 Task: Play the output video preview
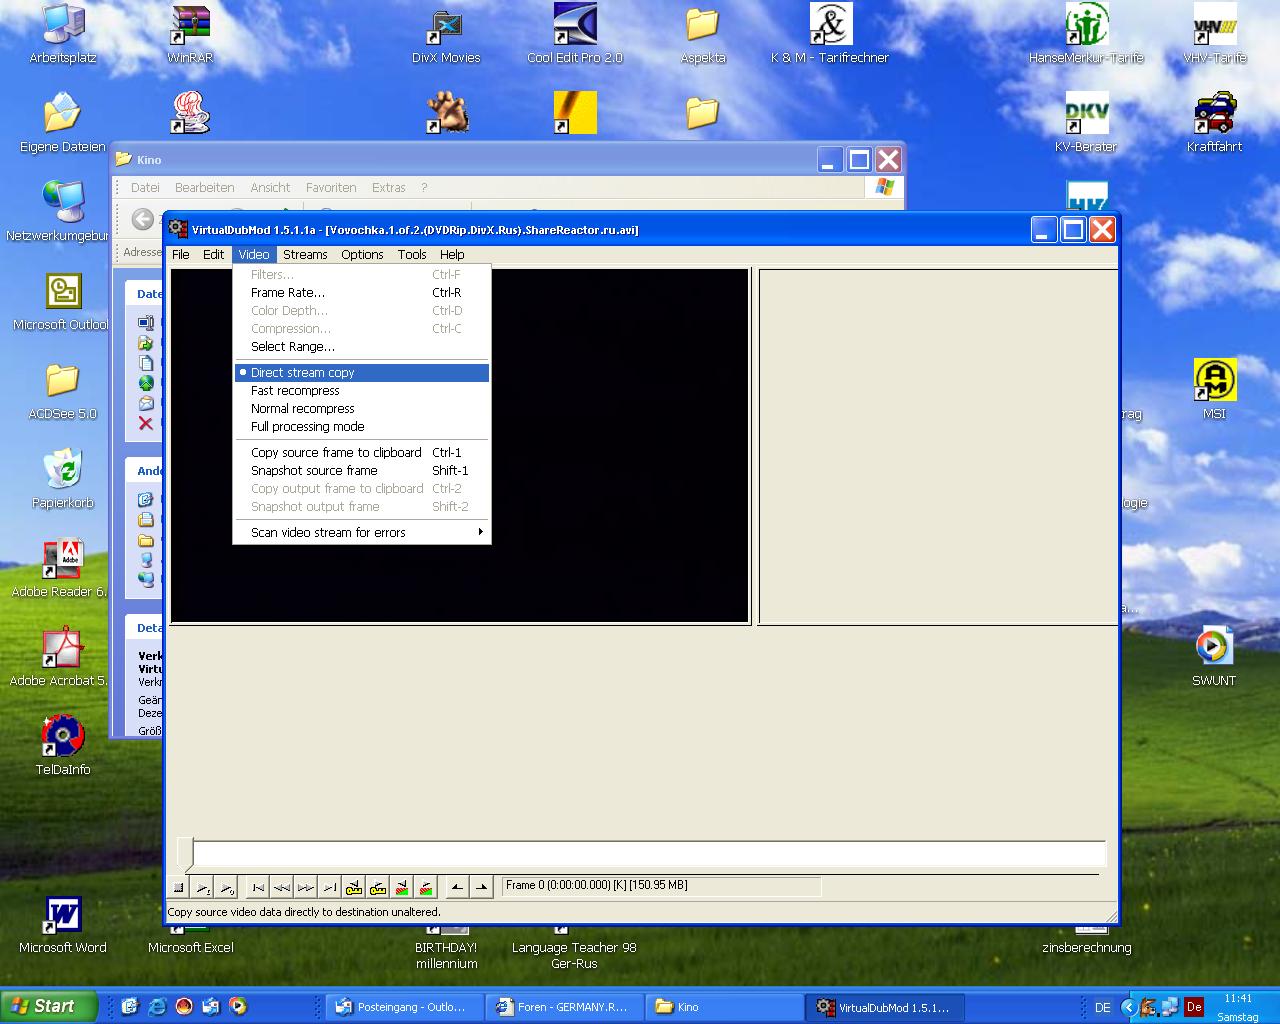tap(227, 887)
